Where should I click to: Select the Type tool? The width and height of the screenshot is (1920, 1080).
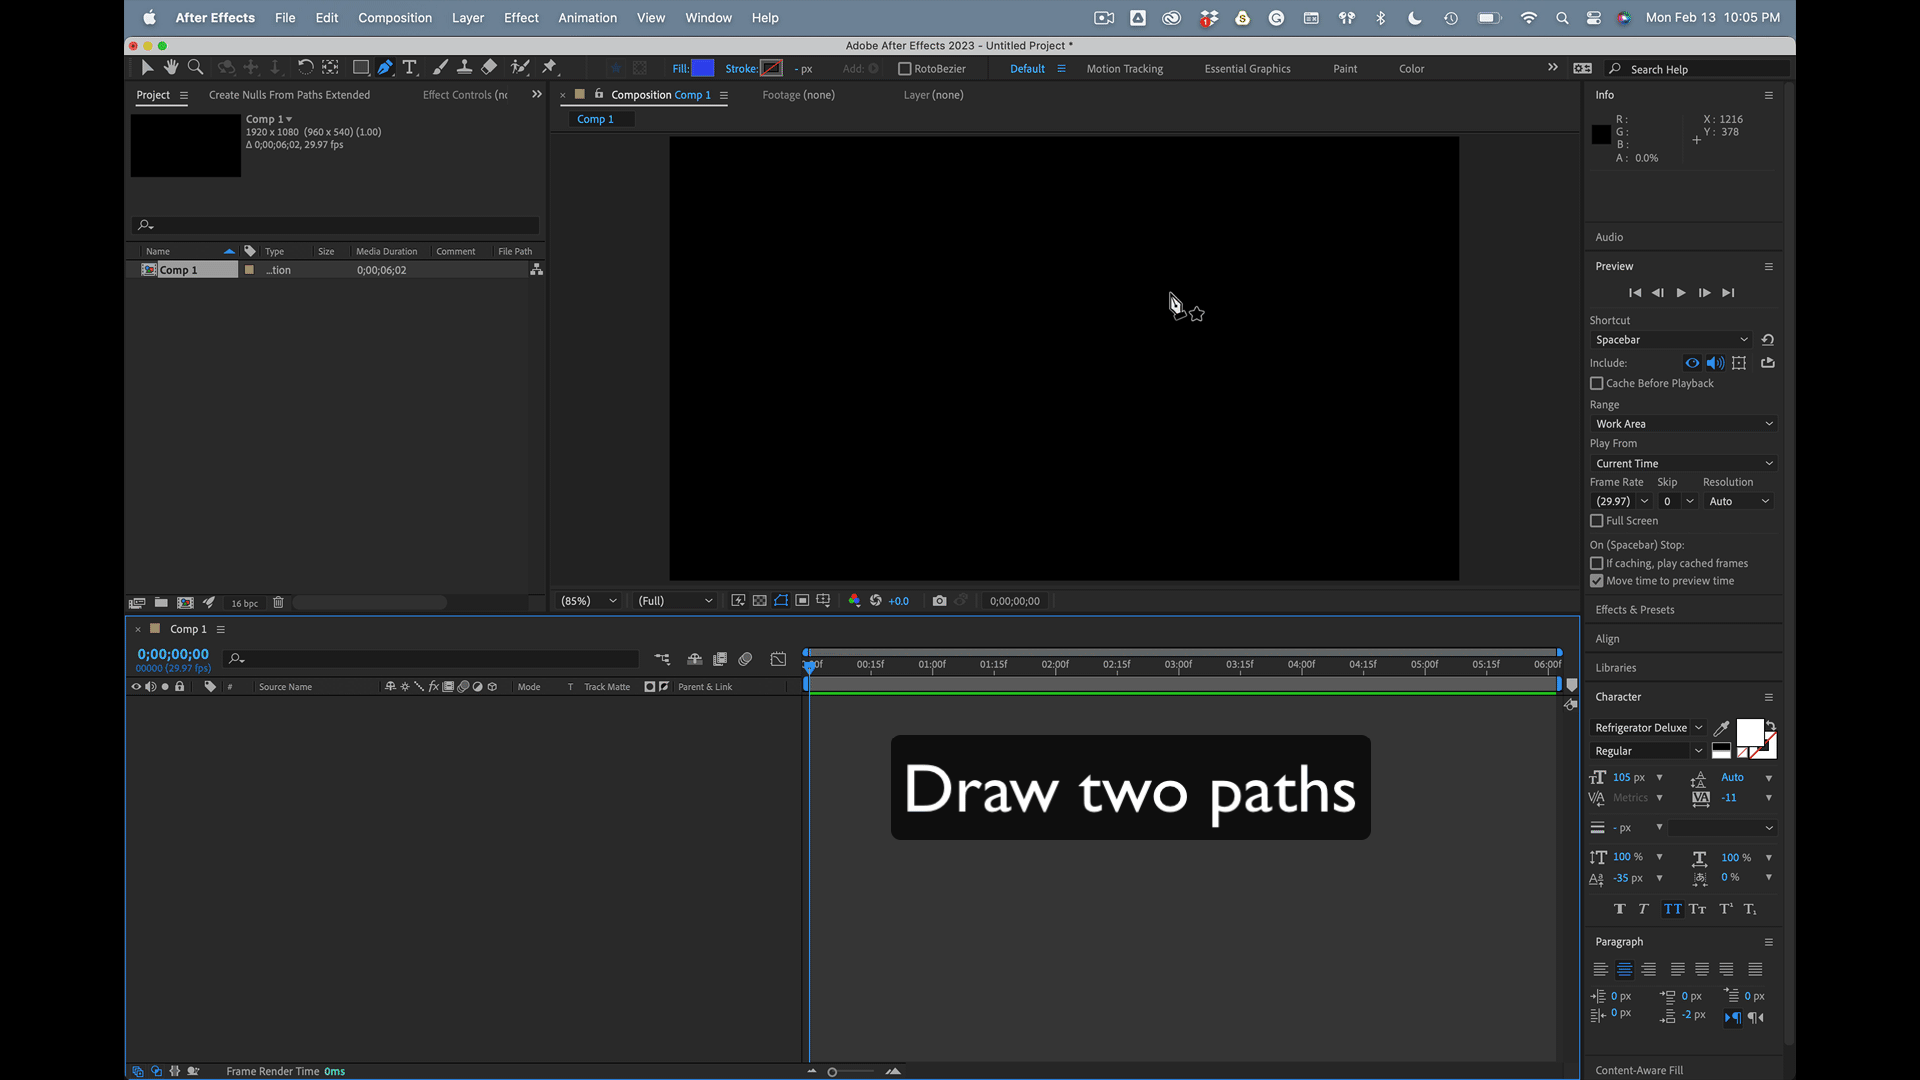click(x=410, y=67)
